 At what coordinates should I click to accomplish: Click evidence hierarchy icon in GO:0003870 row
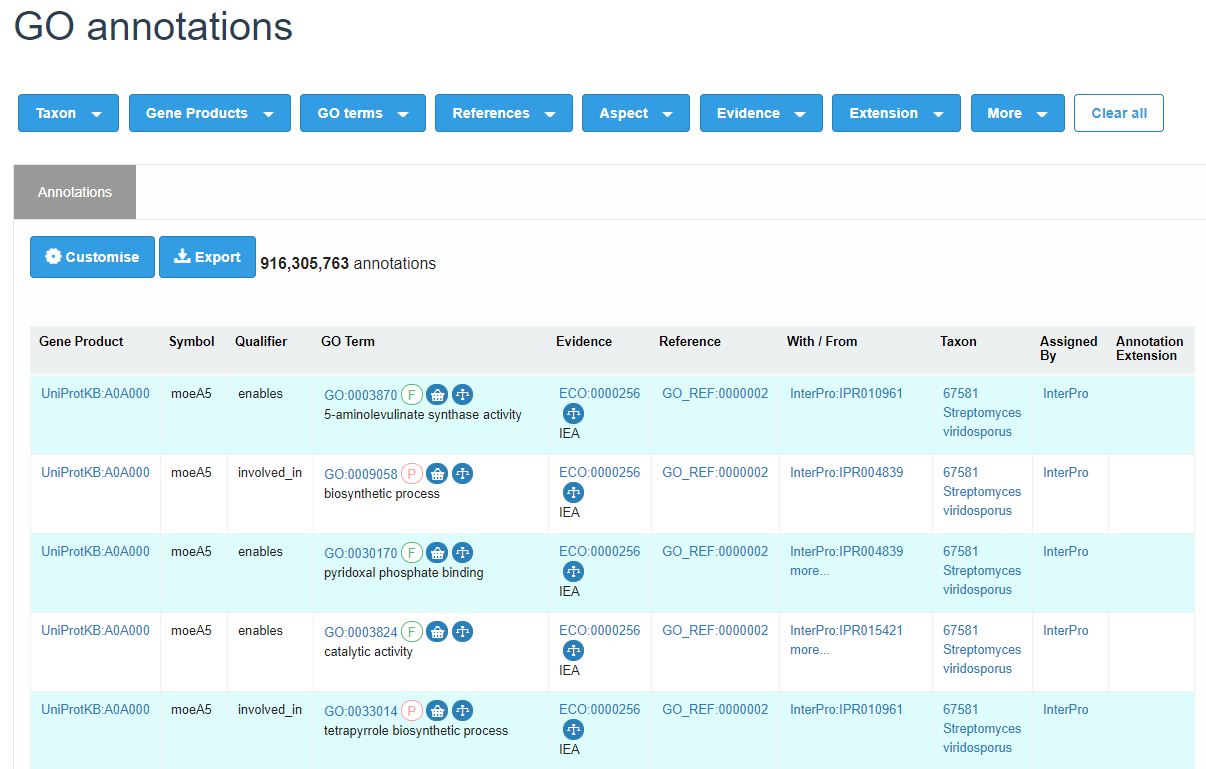point(573,414)
